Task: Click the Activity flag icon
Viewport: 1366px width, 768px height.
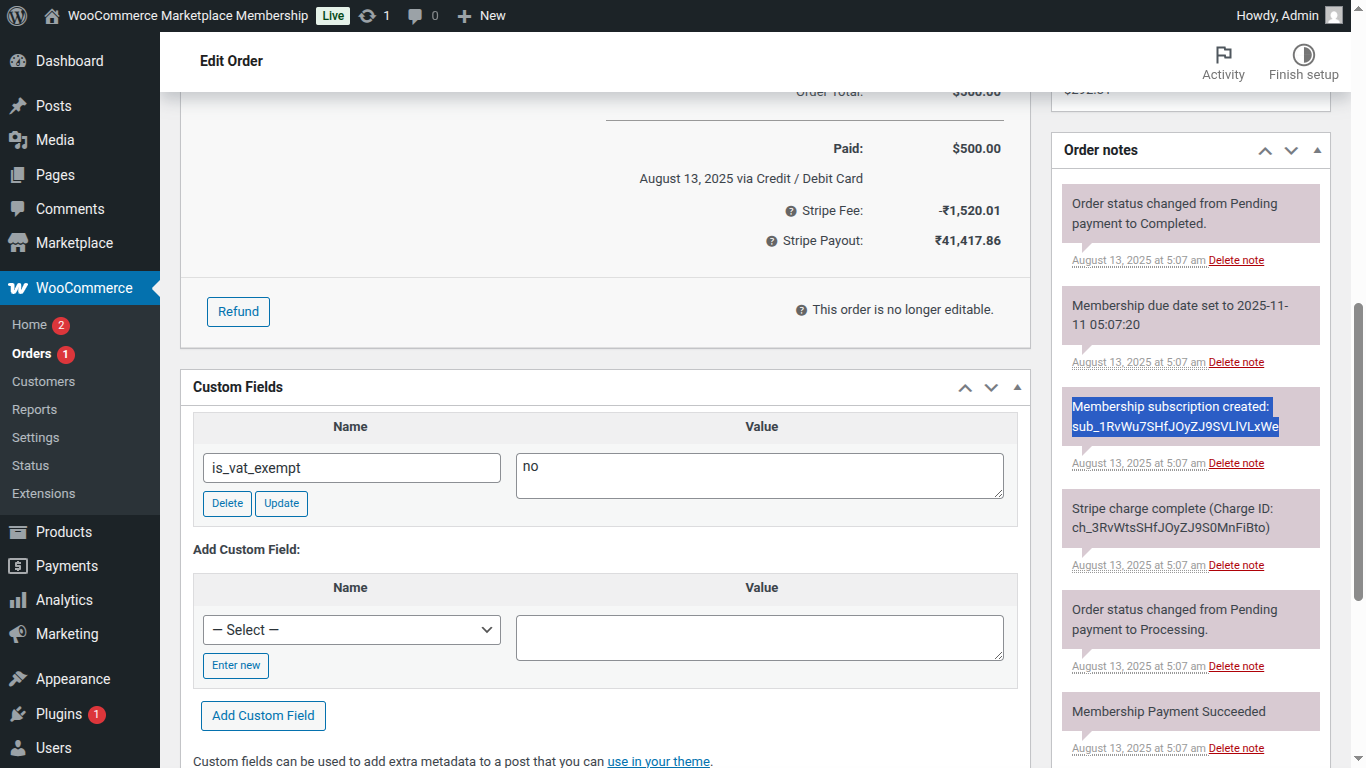Action: (1223, 55)
